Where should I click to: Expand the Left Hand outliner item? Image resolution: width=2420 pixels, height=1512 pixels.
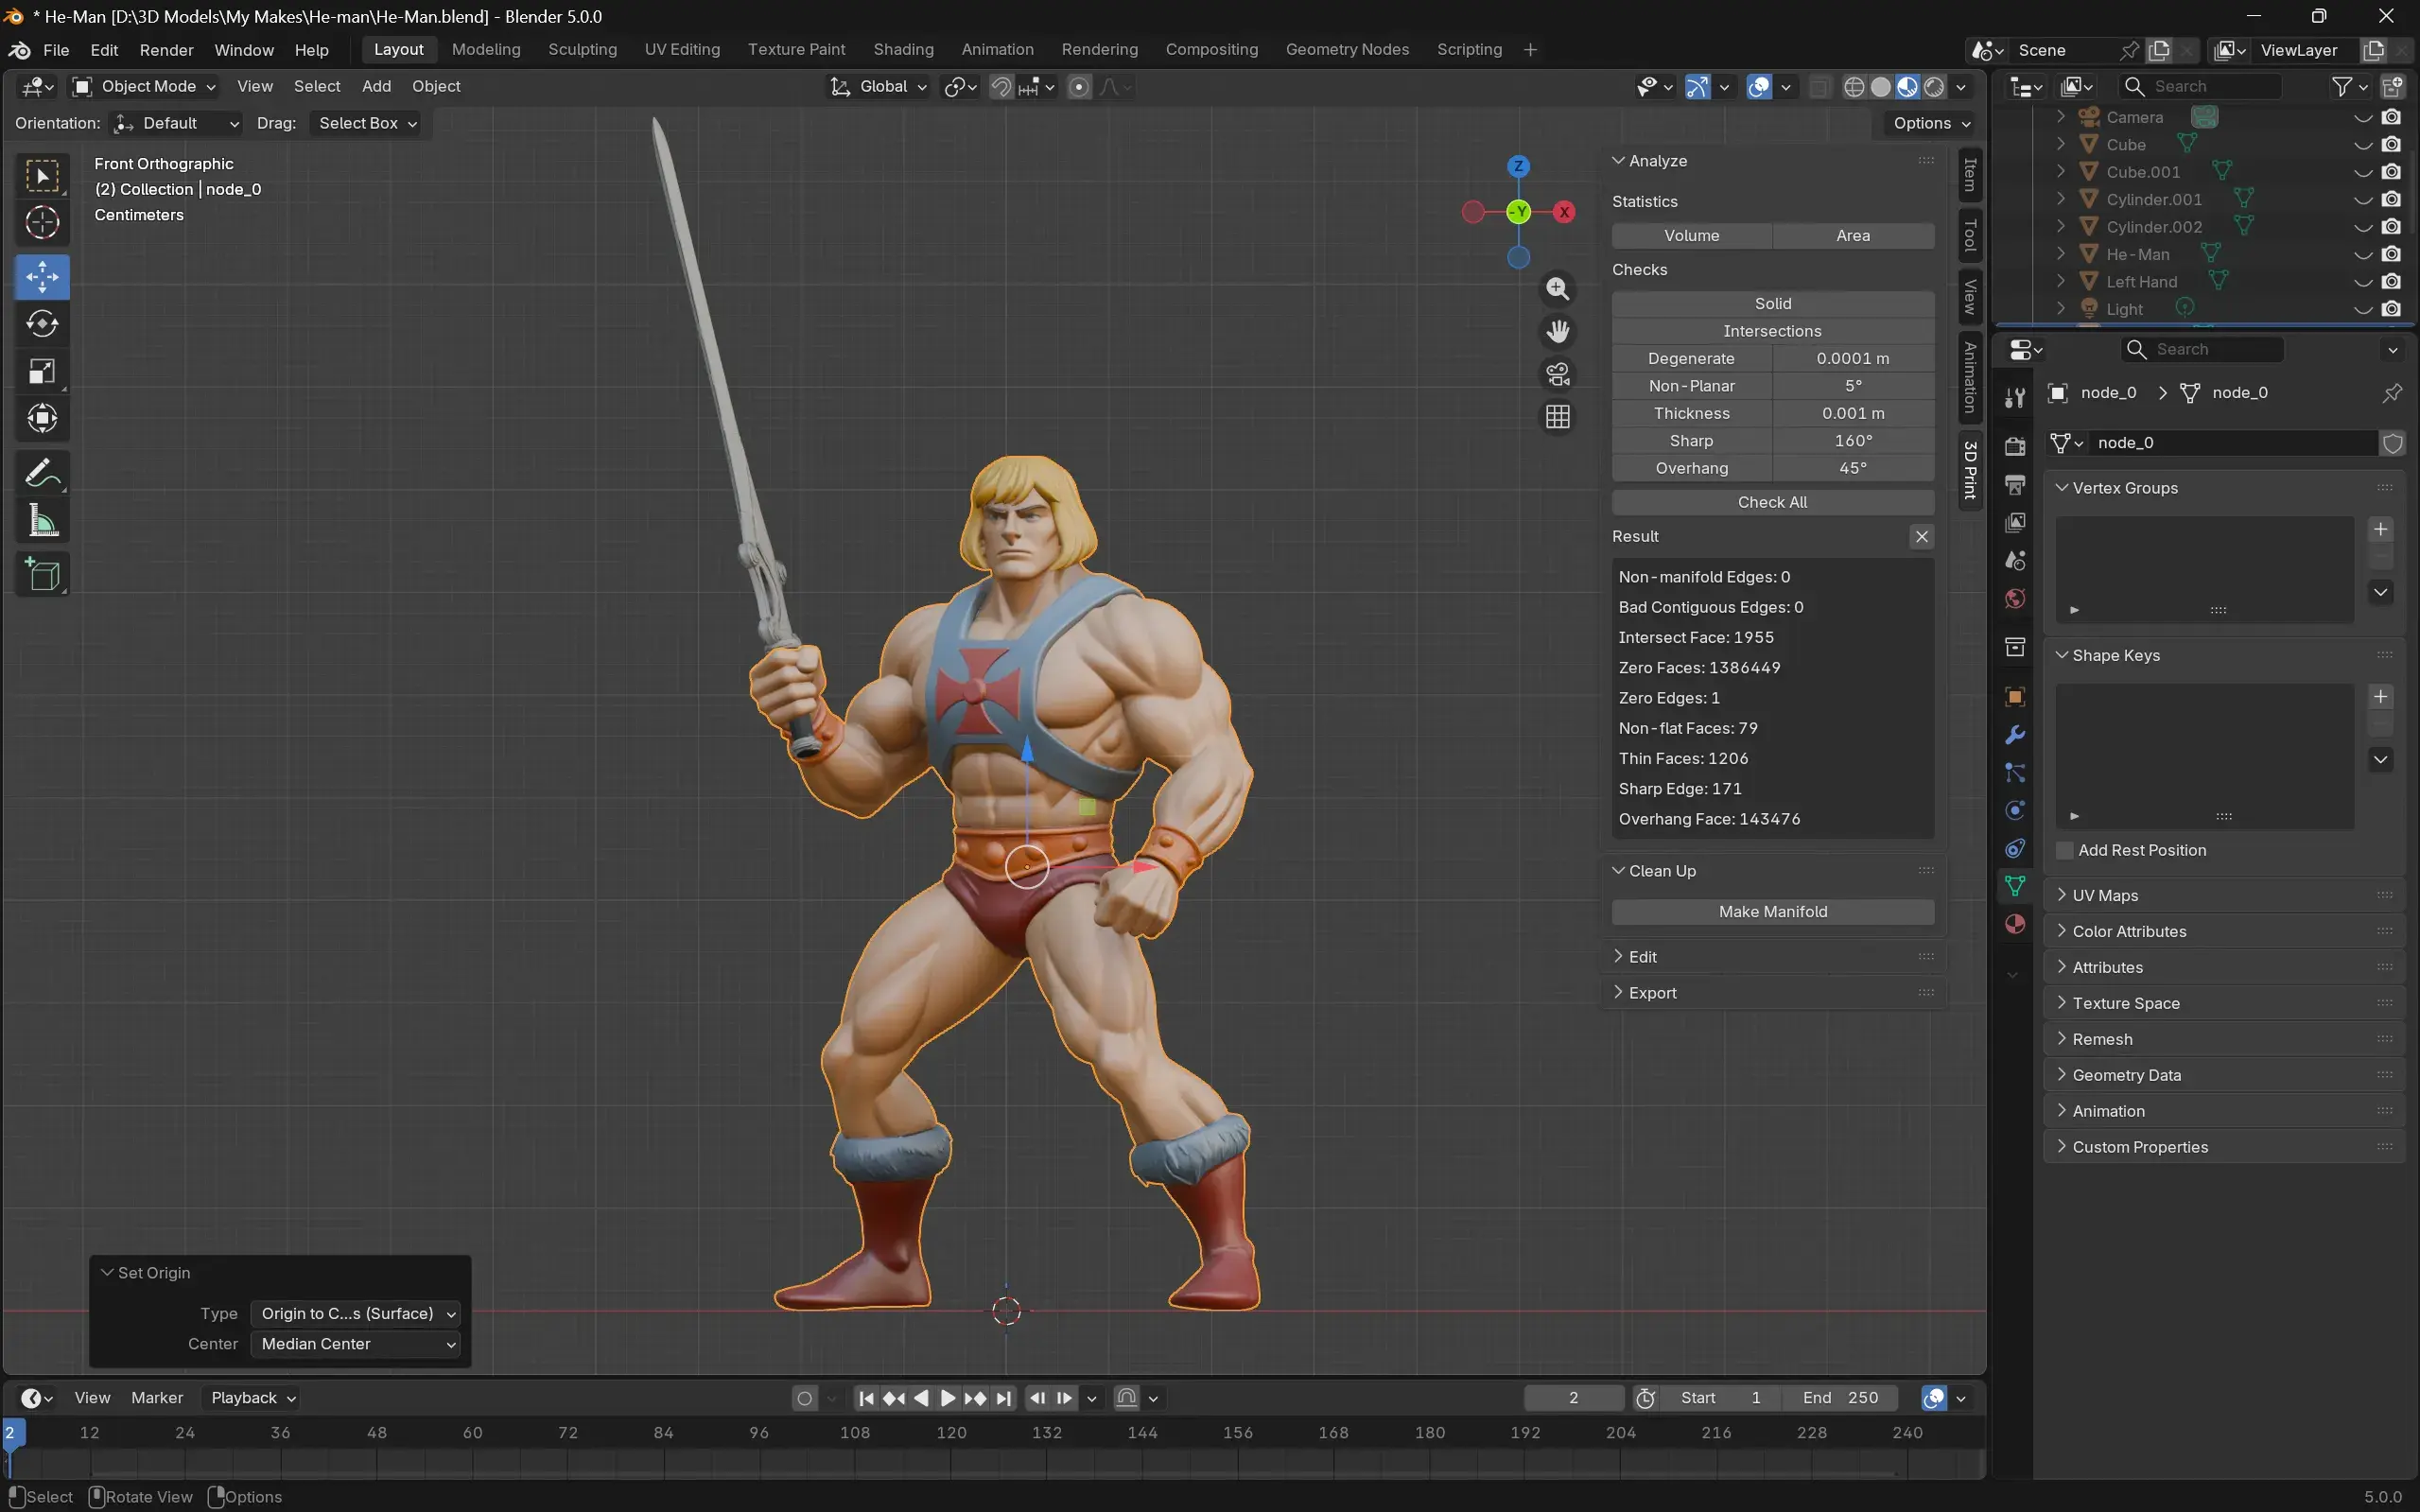(2061, 282)
